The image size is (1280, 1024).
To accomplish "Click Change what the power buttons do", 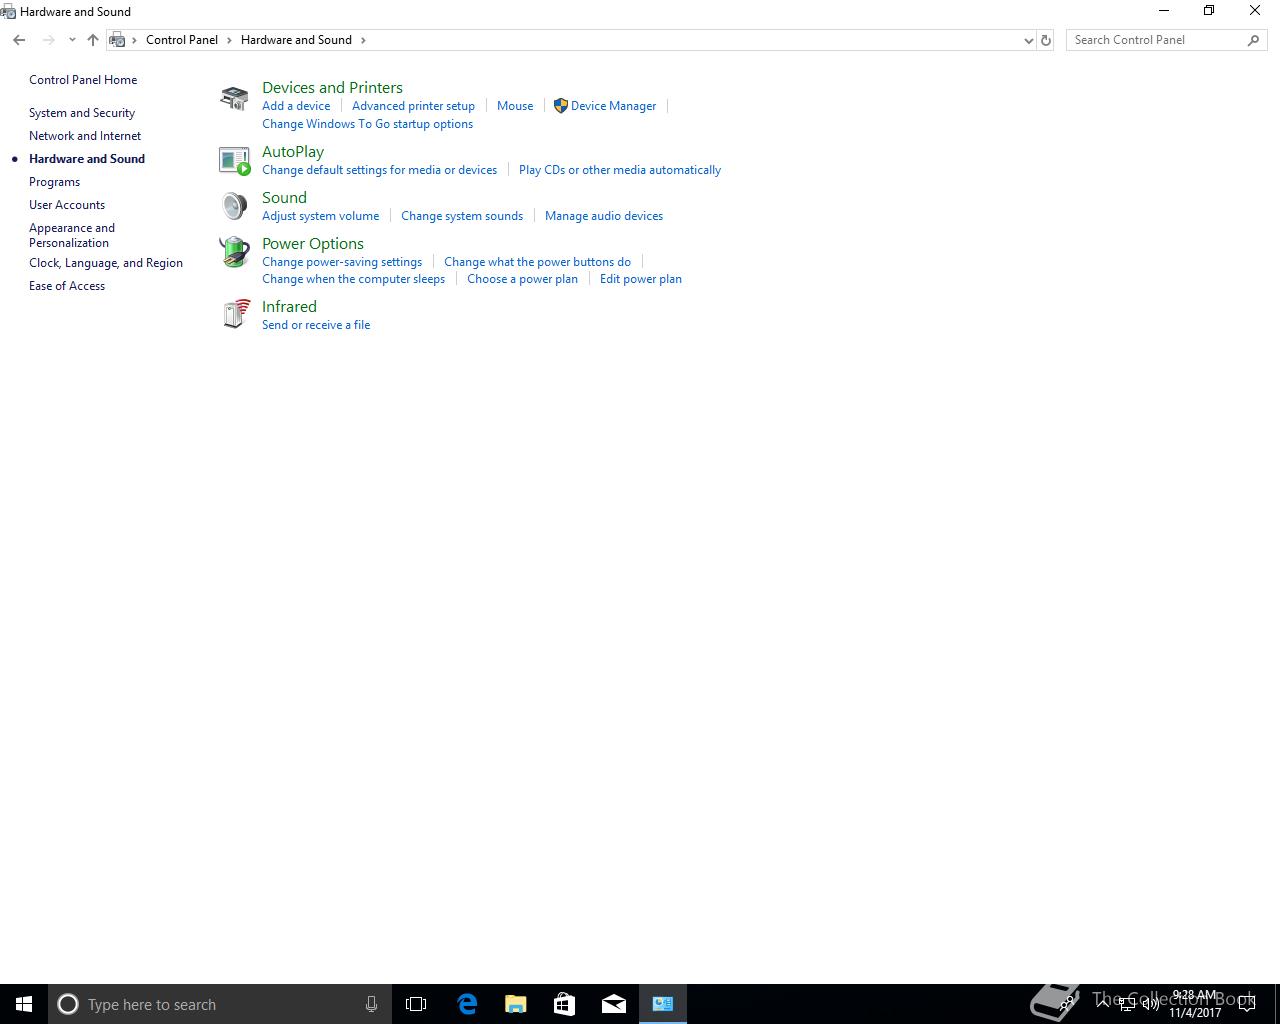I will coord(537,262).
